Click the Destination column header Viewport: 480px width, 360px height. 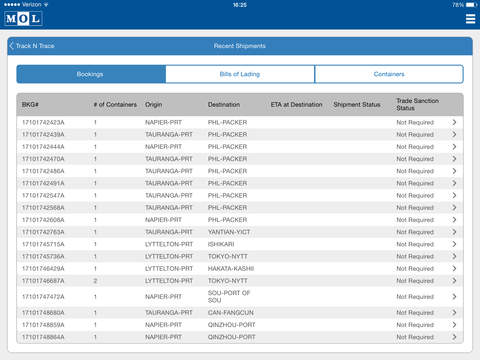[x=224, y=105]
